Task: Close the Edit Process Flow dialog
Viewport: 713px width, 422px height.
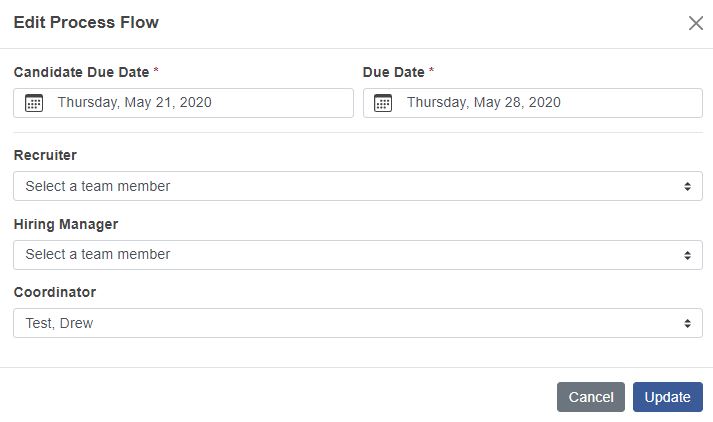Action: pyautogui.click(x=696, y=23)
